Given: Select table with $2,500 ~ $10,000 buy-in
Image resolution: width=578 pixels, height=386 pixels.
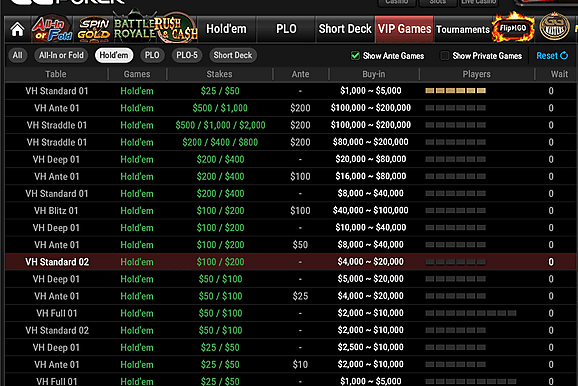Looking at the screenshot, I should (x=290, y=347).
